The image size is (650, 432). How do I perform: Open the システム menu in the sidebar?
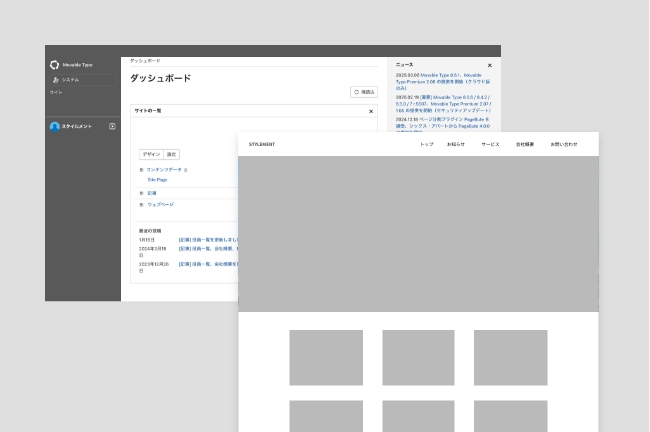point(83,80)
